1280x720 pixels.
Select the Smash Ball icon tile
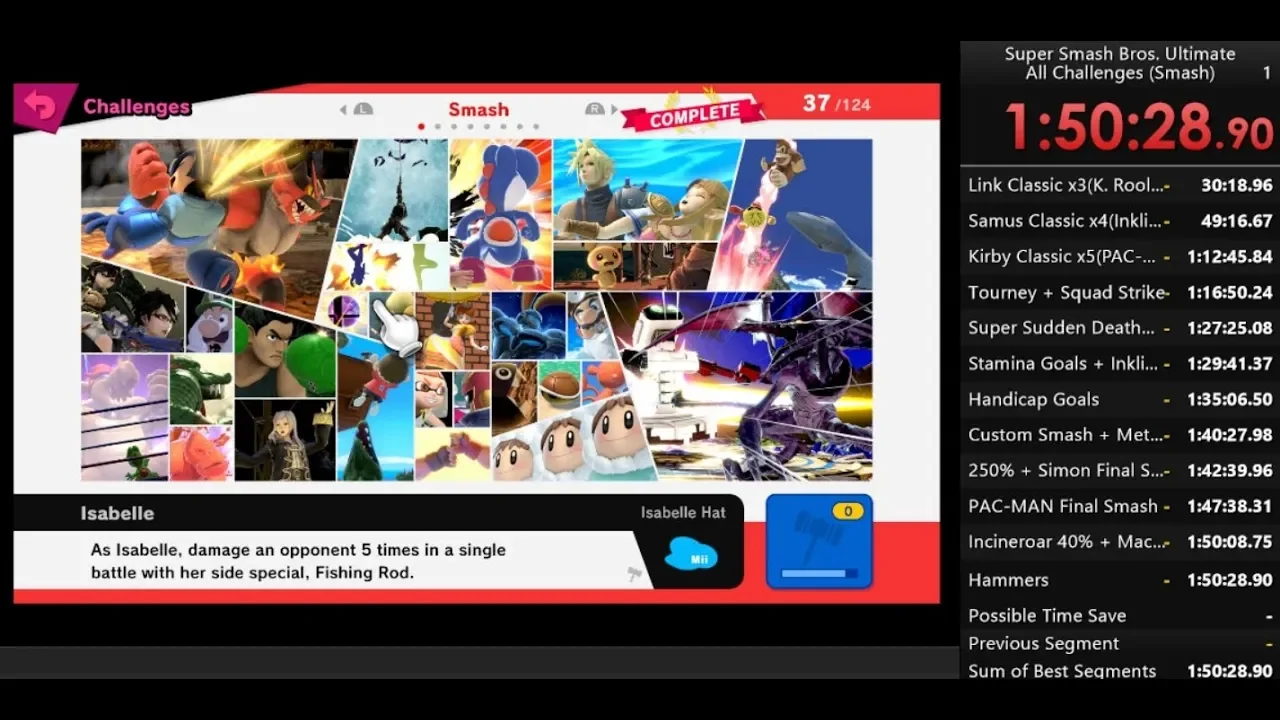point(343,312)
